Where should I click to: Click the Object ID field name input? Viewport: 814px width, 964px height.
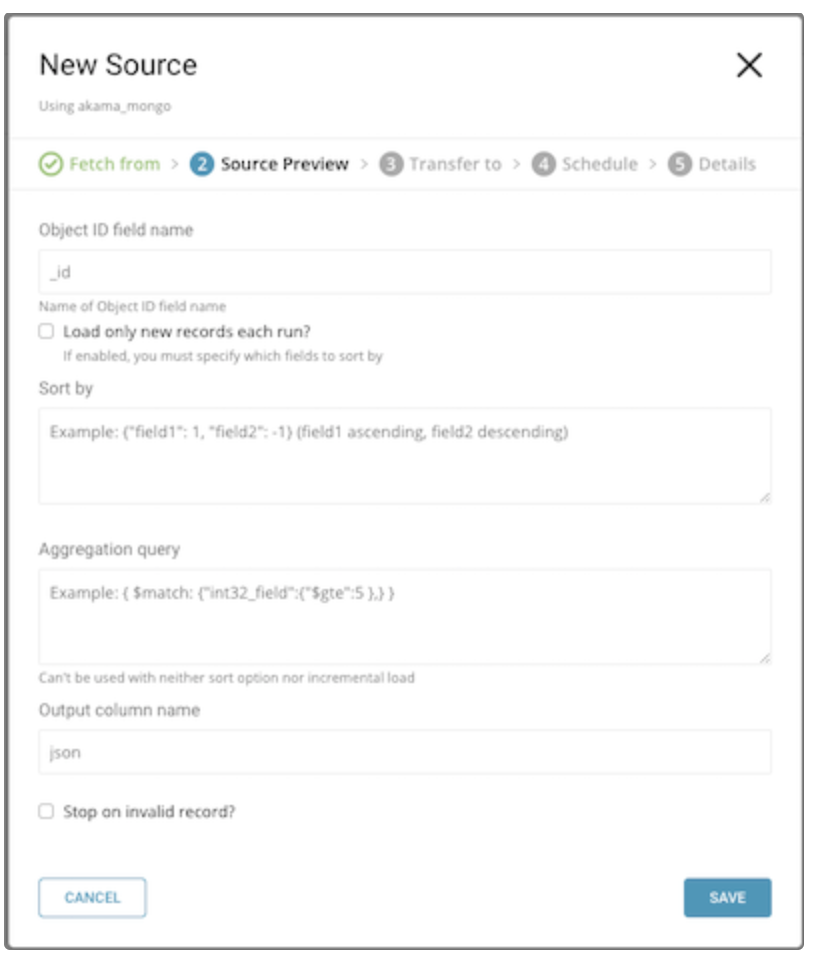405,272
